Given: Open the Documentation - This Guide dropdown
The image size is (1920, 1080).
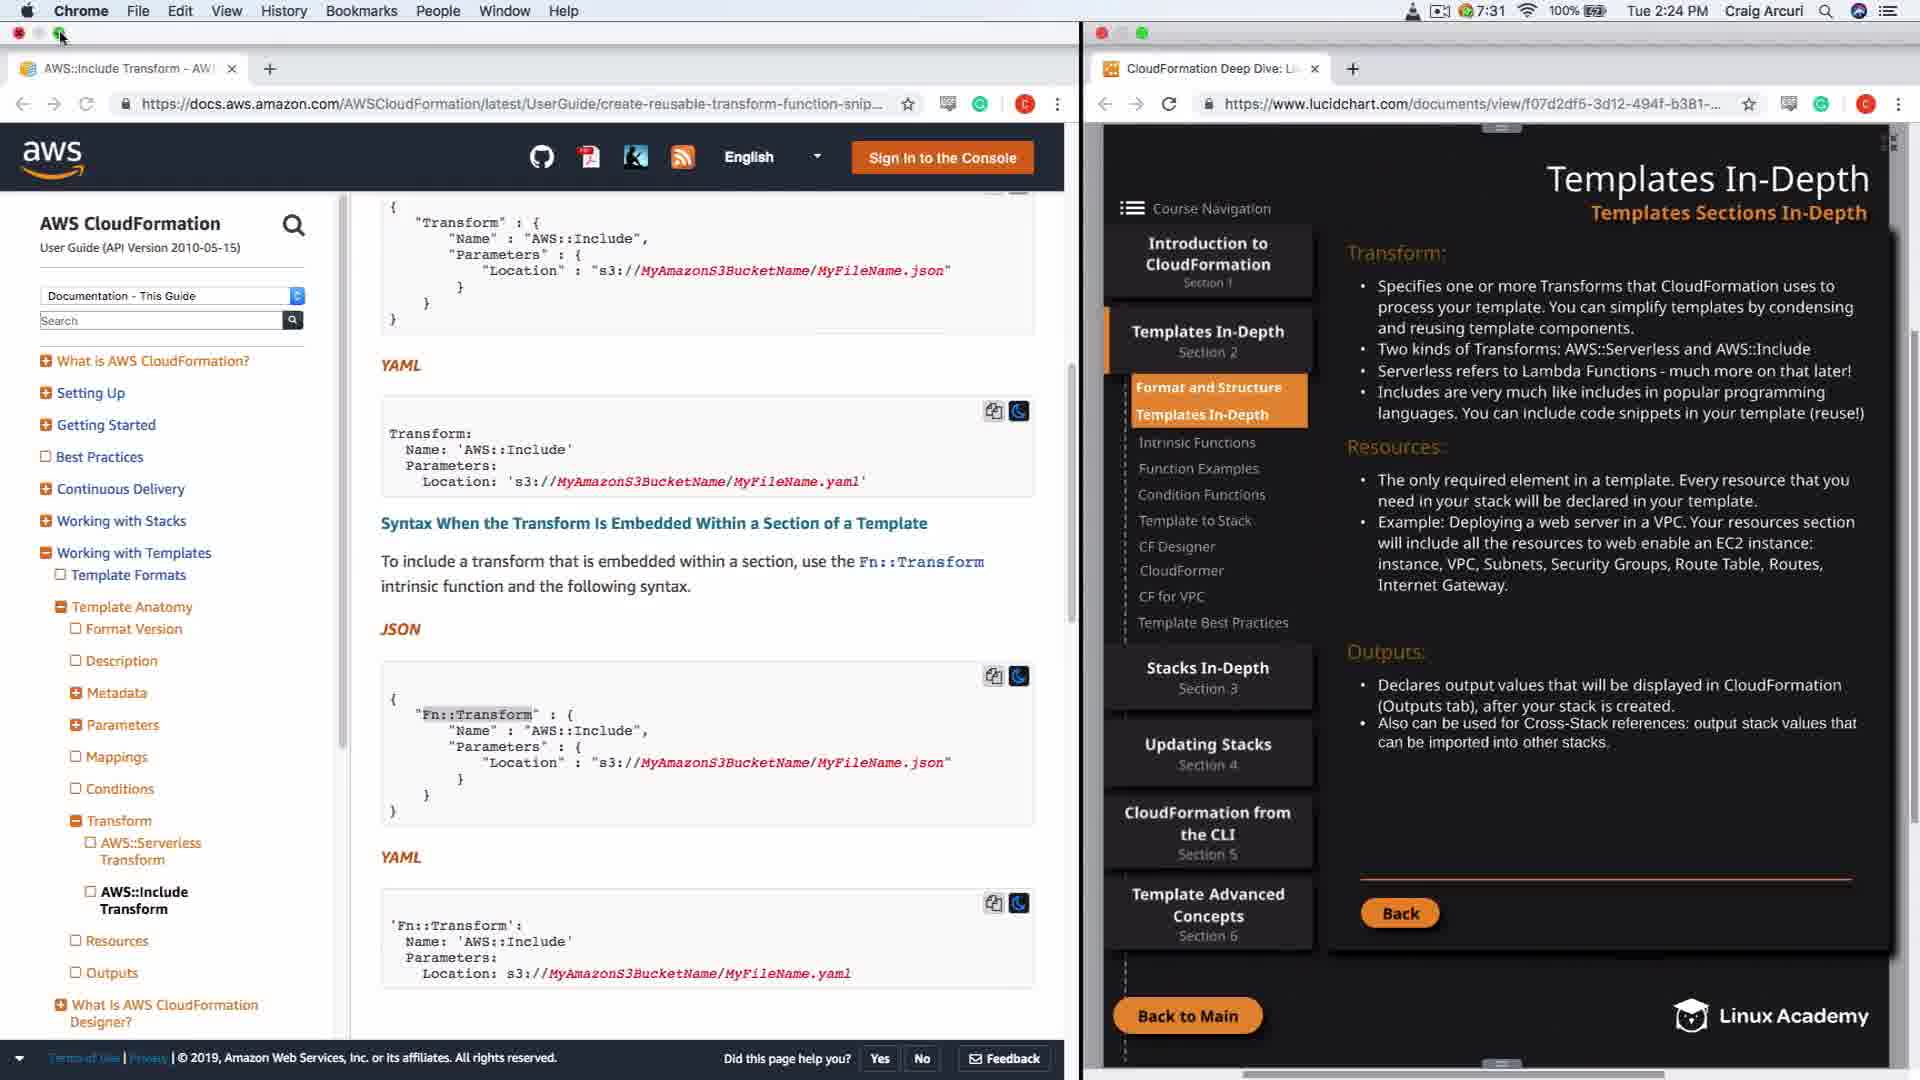Looking at the screenshot, I should pos(172,296).
